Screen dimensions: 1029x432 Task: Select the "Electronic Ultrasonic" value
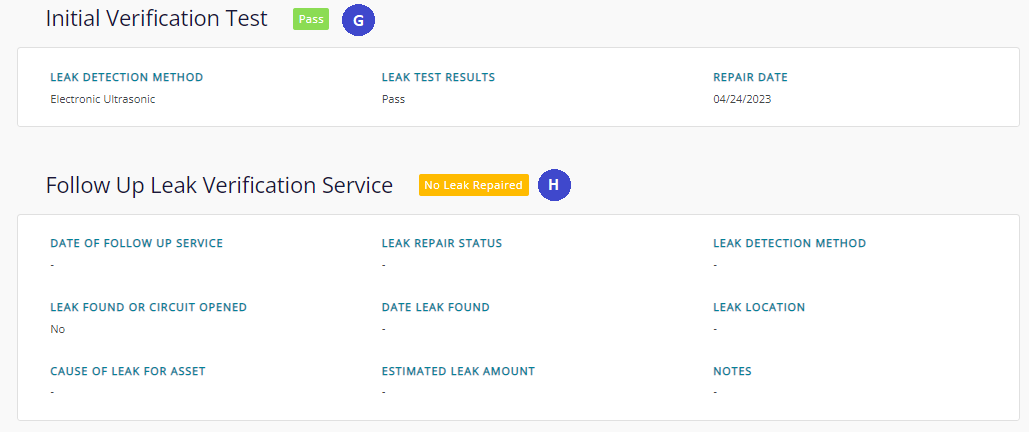[x=103, y=100]
